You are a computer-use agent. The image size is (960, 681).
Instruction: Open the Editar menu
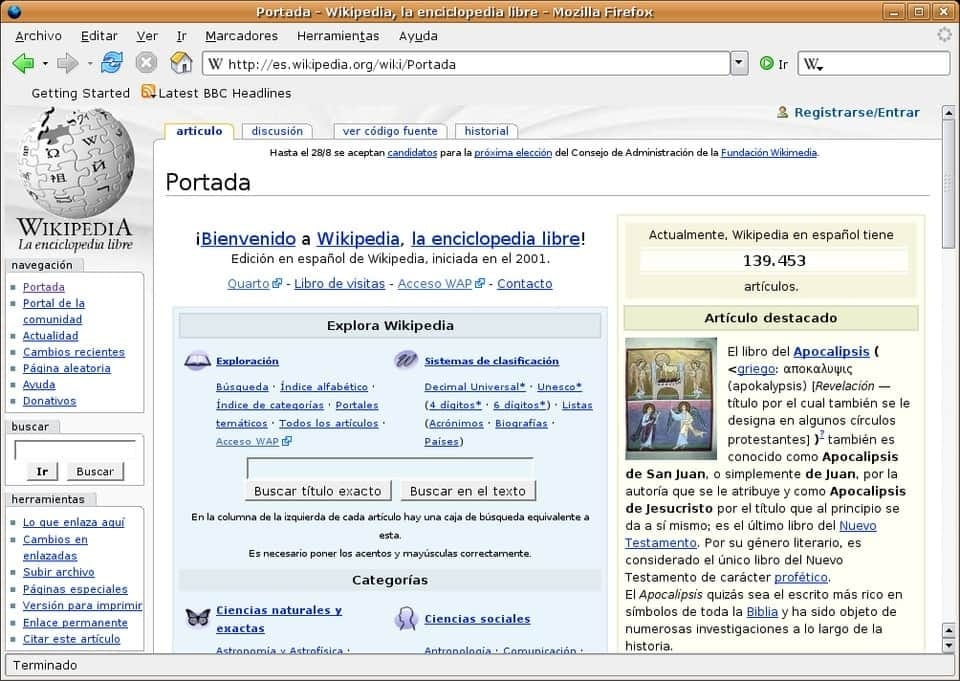click(x=99, y=36)
